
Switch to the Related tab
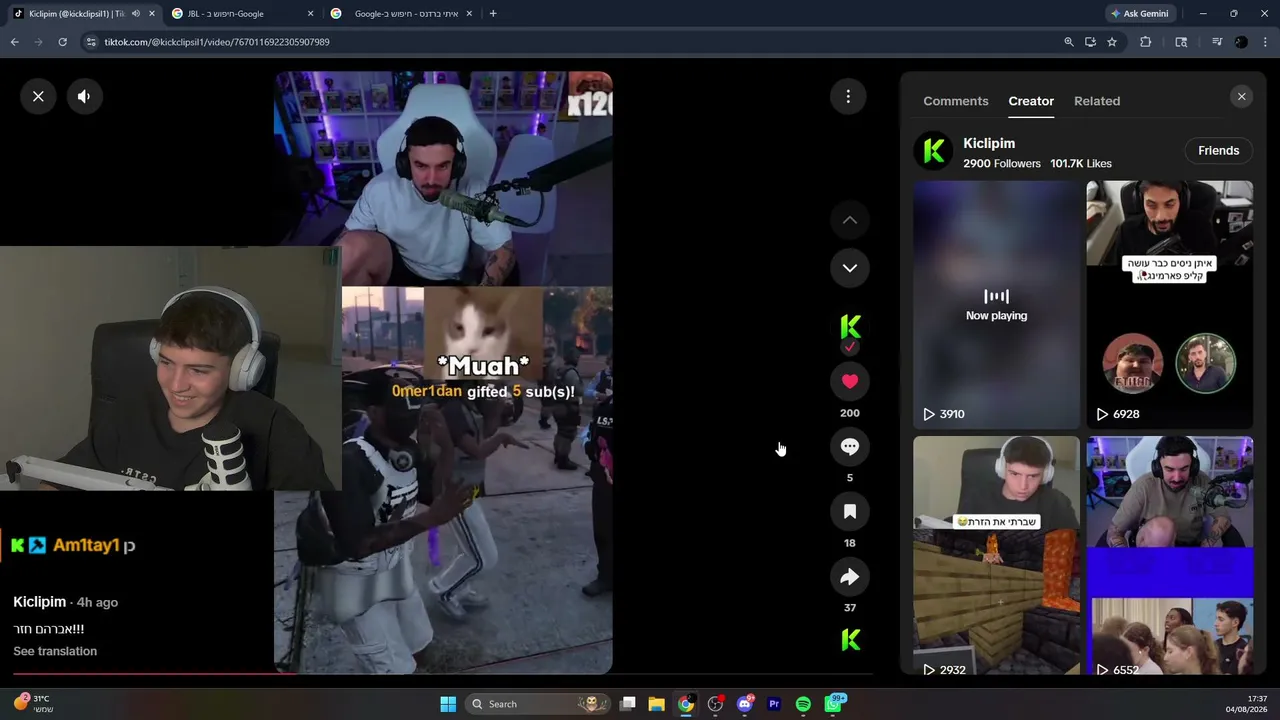(1097, 101)
